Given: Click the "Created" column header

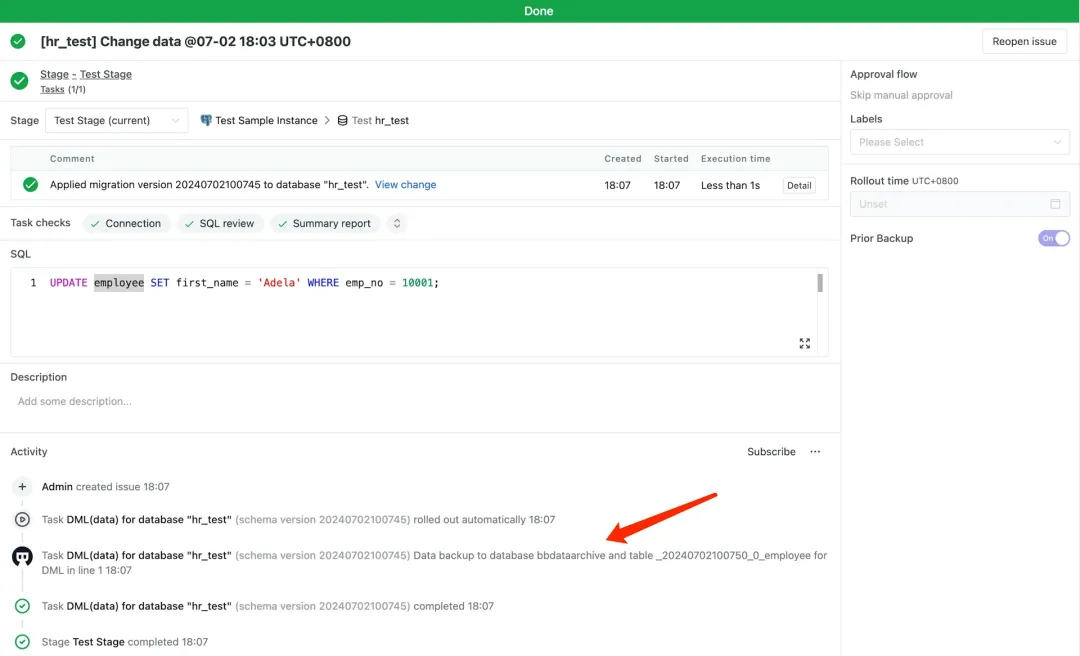Looking at the screenshot, I should pyautogui.click(x=623, y=158).
